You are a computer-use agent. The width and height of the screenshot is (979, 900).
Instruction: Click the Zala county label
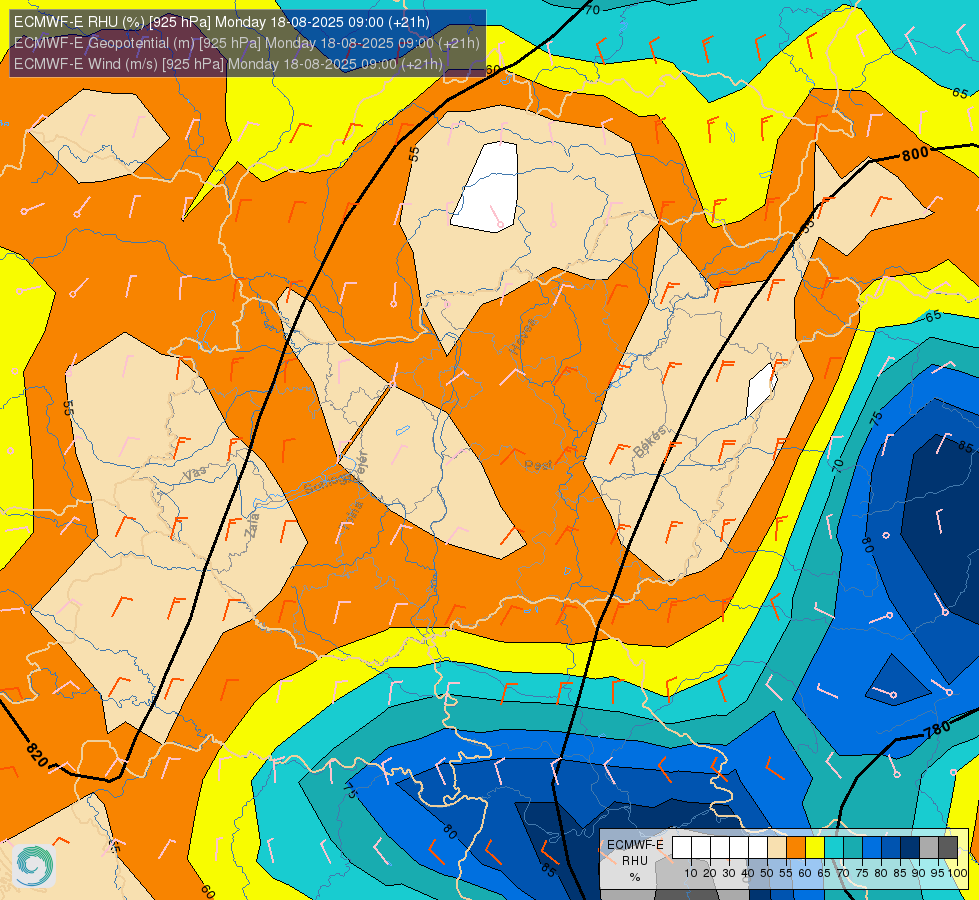click(x=252, y=526)
